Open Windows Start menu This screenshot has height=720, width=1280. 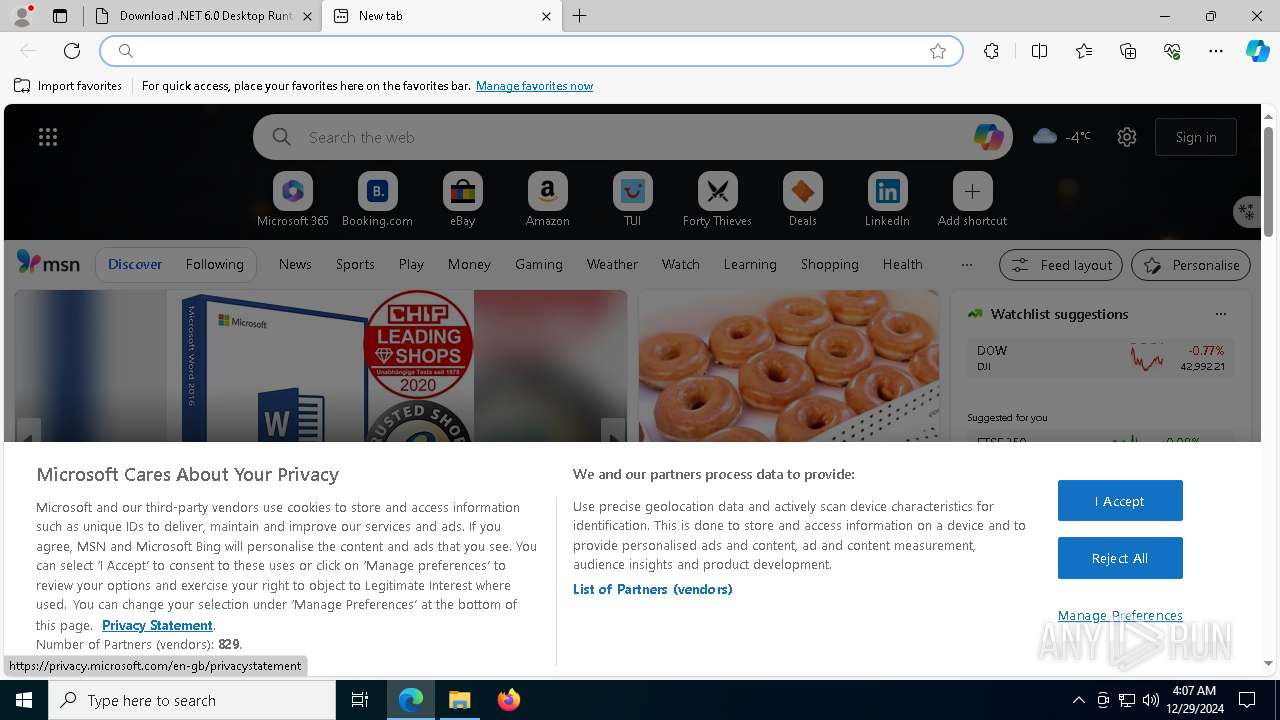[24, 700]
